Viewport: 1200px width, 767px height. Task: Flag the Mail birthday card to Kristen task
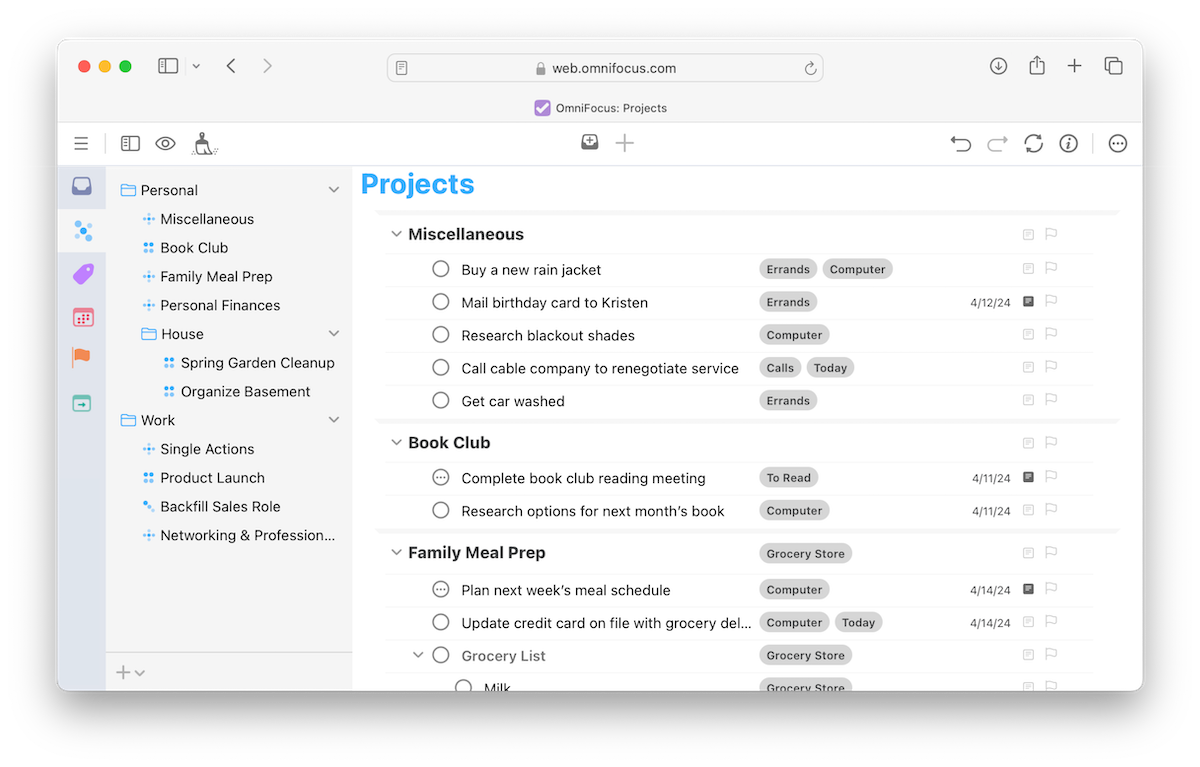[1051, 301]
